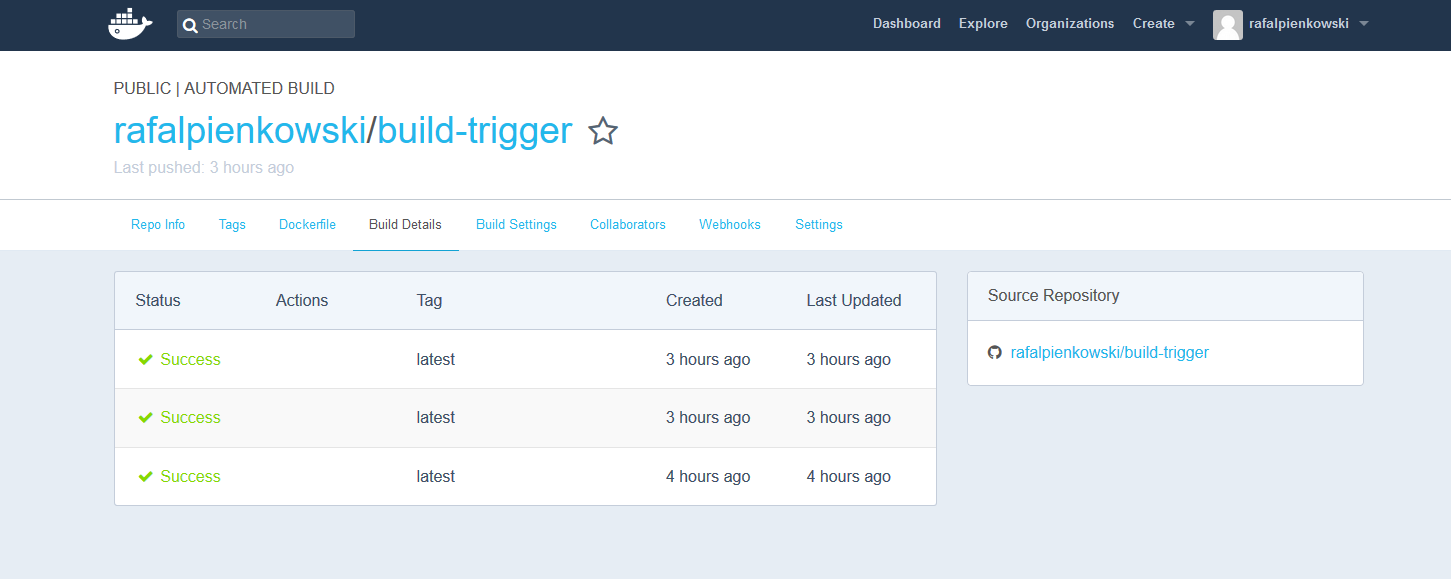Click PUBLIC | AUTOMATED BUILD label

(224, 89)
